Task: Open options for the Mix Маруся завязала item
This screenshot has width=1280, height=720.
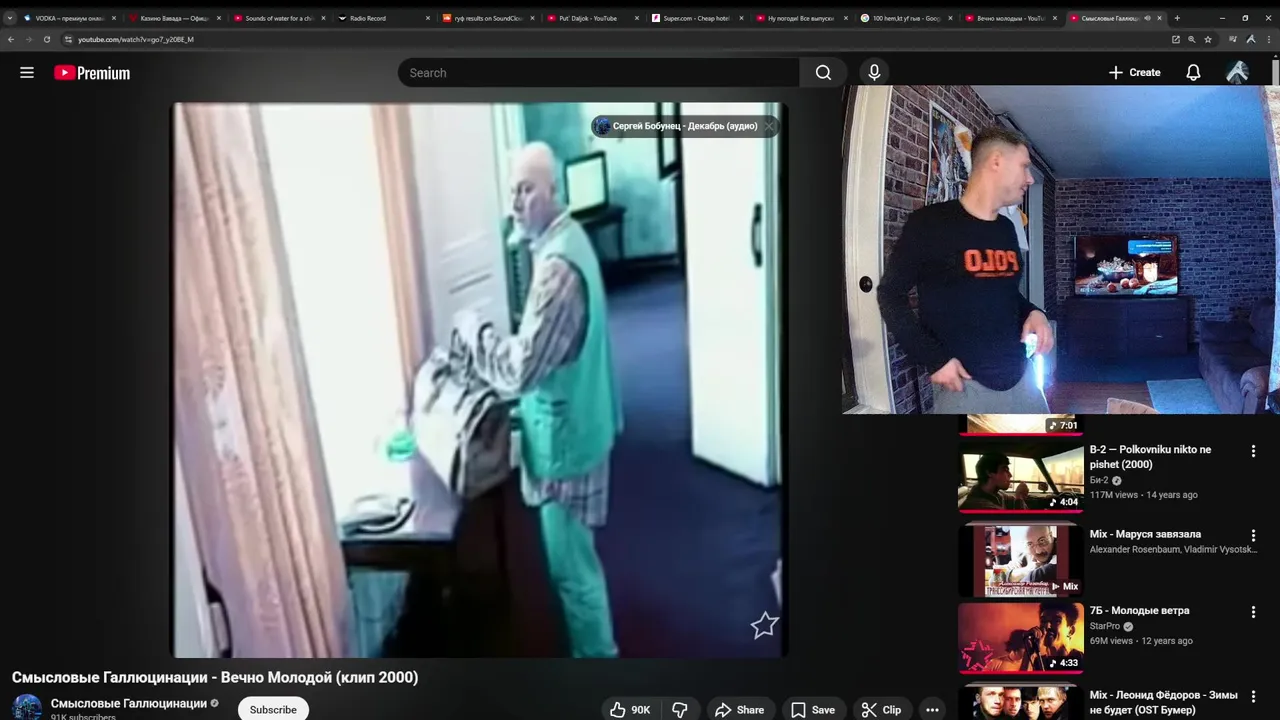Action: point(1253,536)
